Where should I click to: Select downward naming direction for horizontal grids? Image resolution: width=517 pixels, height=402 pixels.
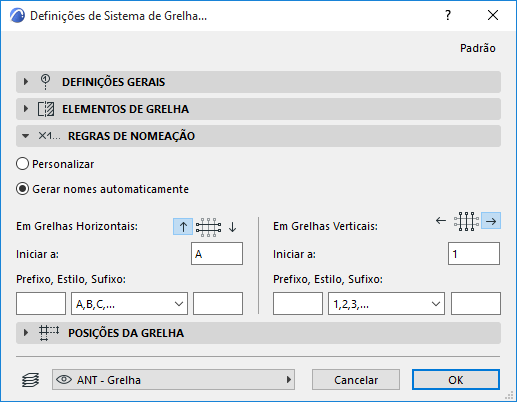coord(233,227)
